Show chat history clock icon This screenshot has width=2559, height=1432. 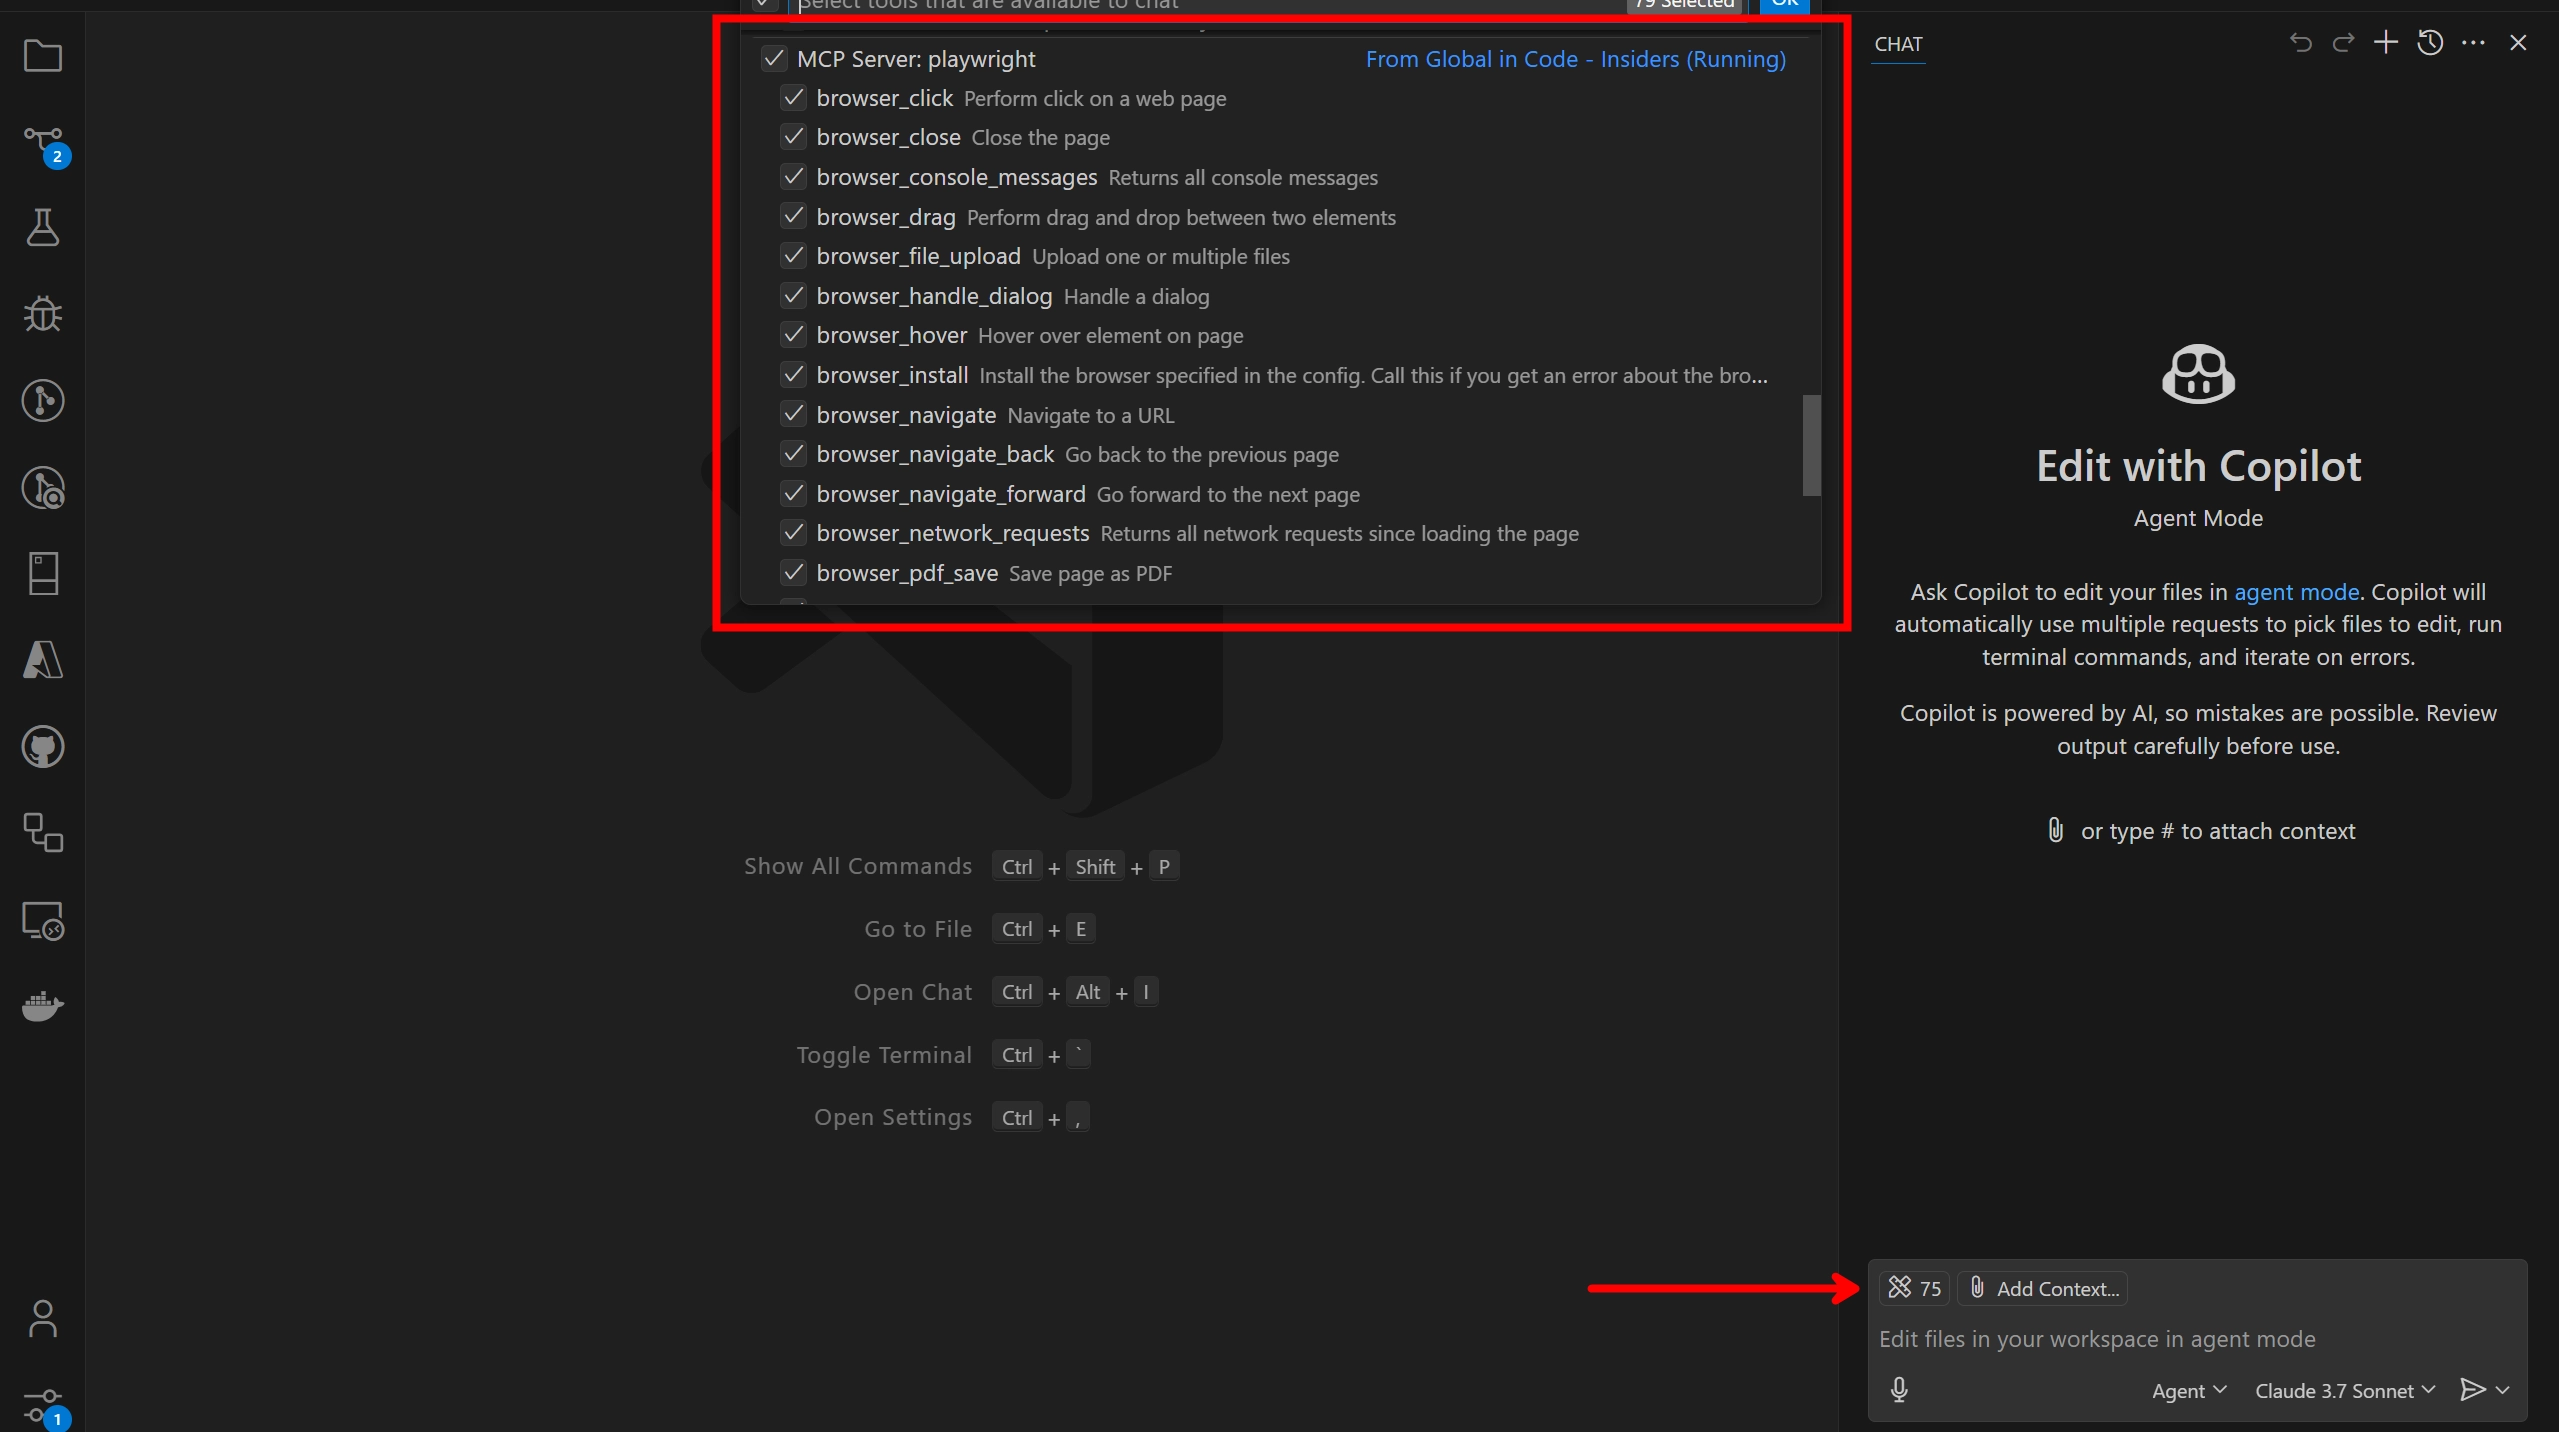pos(2430,43)
